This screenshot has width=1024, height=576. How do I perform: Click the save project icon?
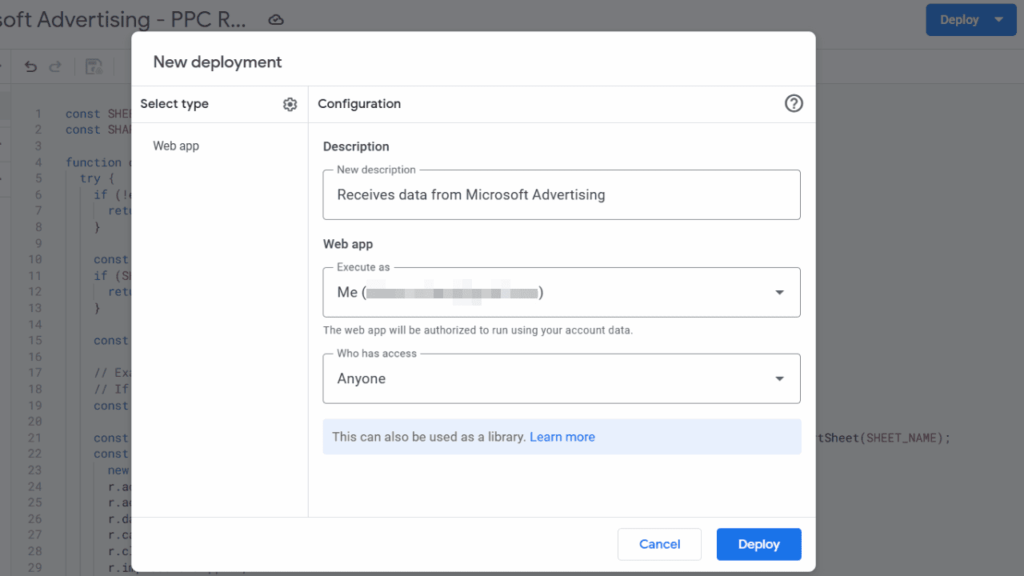point(93,65)
